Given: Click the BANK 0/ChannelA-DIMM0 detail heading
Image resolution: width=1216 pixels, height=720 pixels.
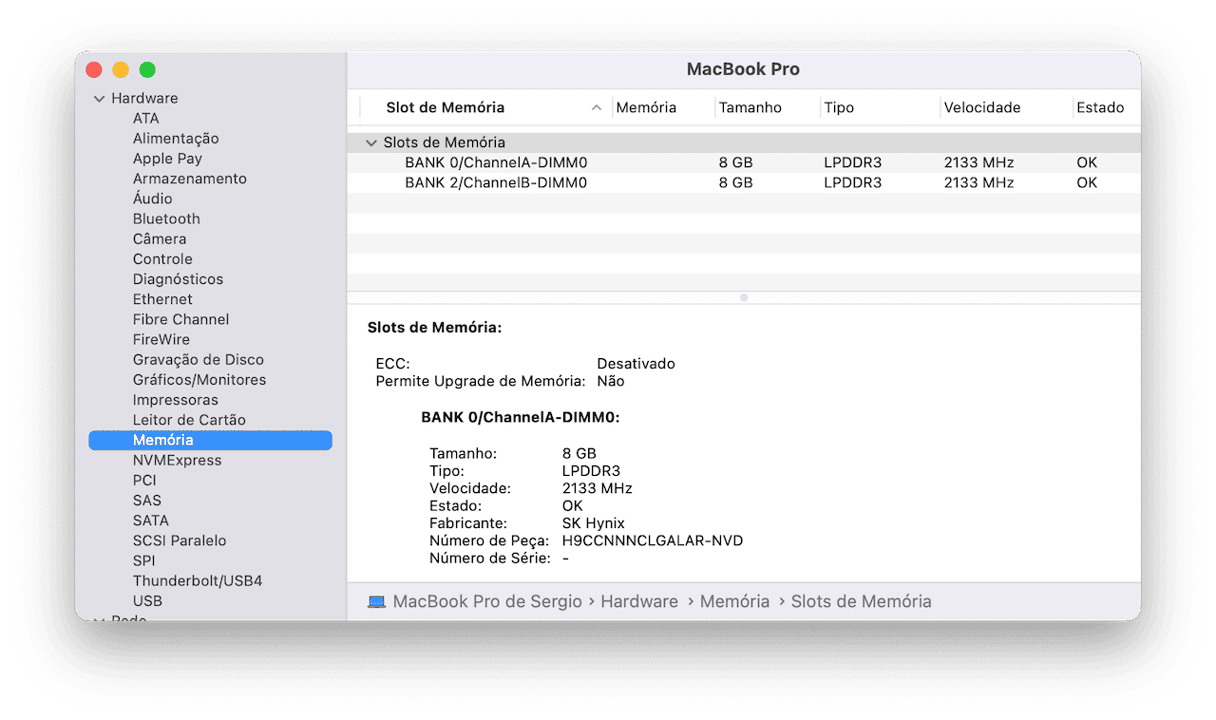Looking at the screenshot, I should click(520, 418).
